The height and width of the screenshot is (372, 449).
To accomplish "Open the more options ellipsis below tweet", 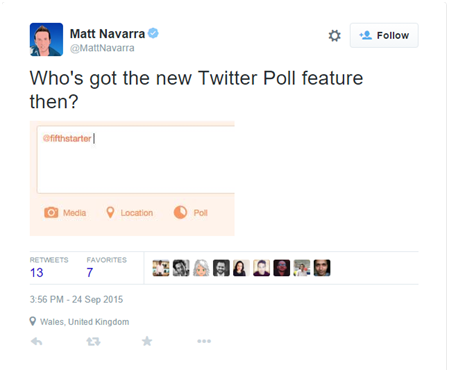I will click(x=204, y=341).
